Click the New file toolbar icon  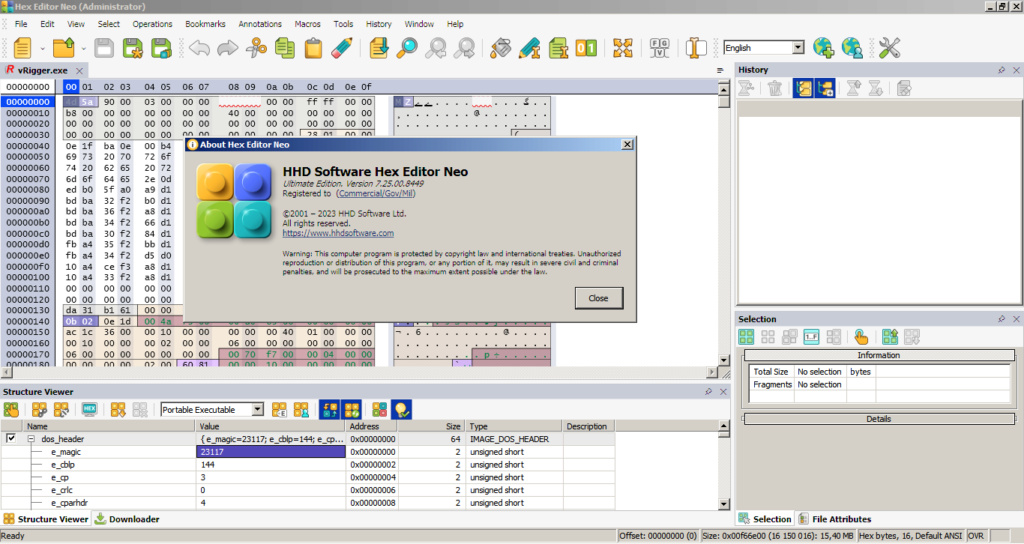[x=22, y=48]
